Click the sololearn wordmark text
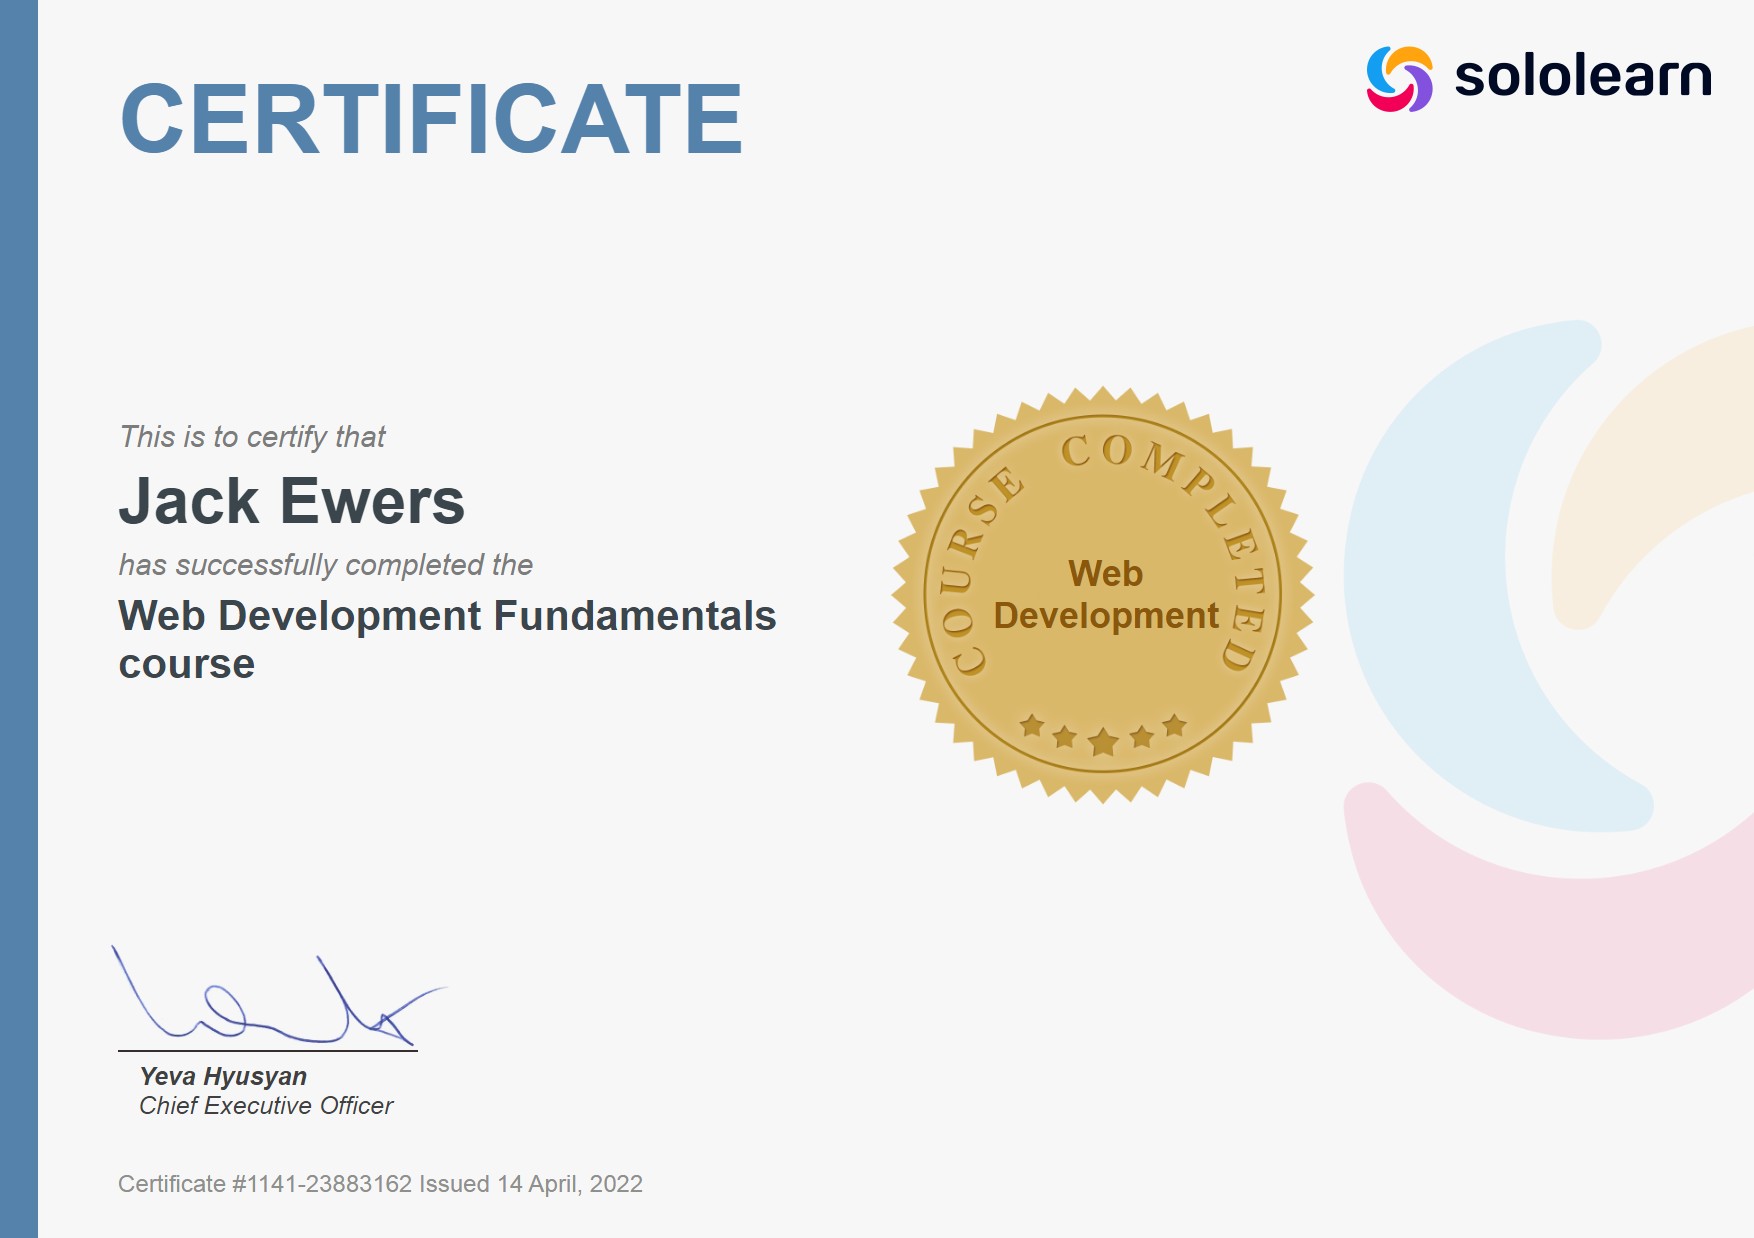This screenshot has width=1754, height=1238. coord(1582,77)
